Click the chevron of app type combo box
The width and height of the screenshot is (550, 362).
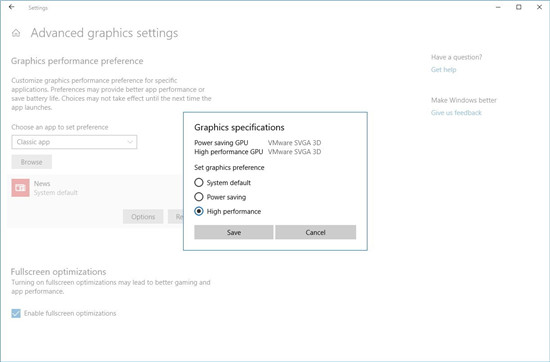pos(130,142)
